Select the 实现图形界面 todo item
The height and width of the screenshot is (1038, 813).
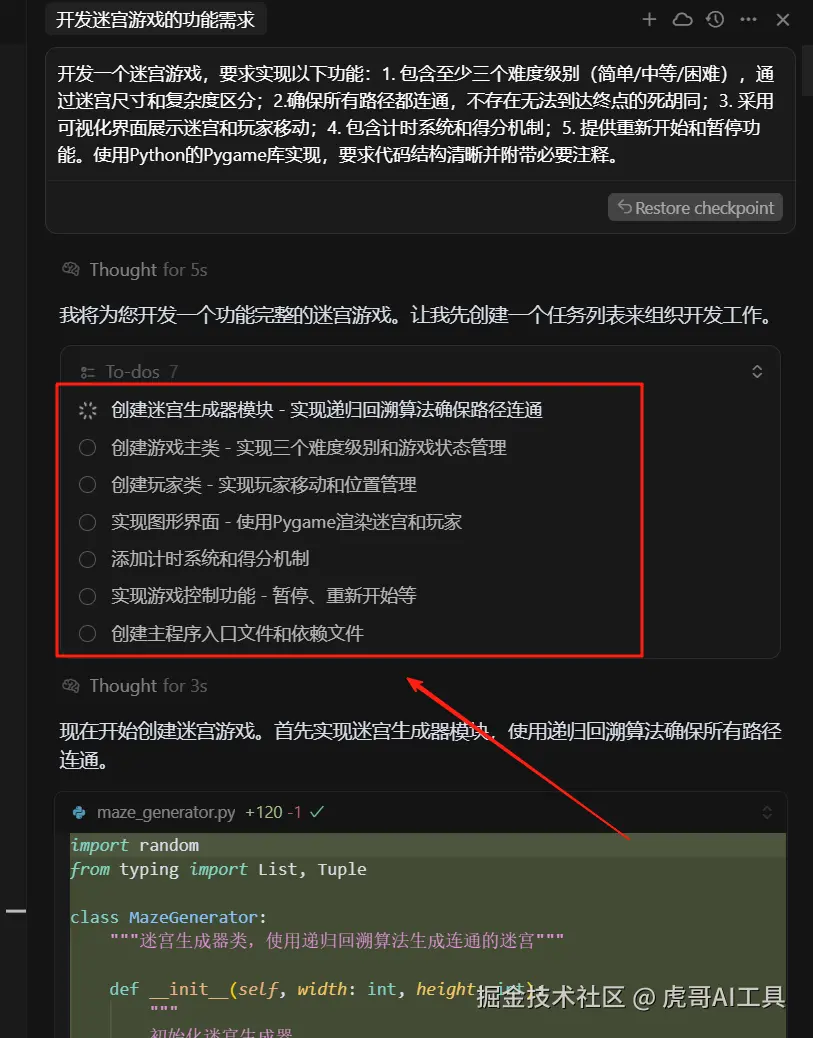point(286,522)
